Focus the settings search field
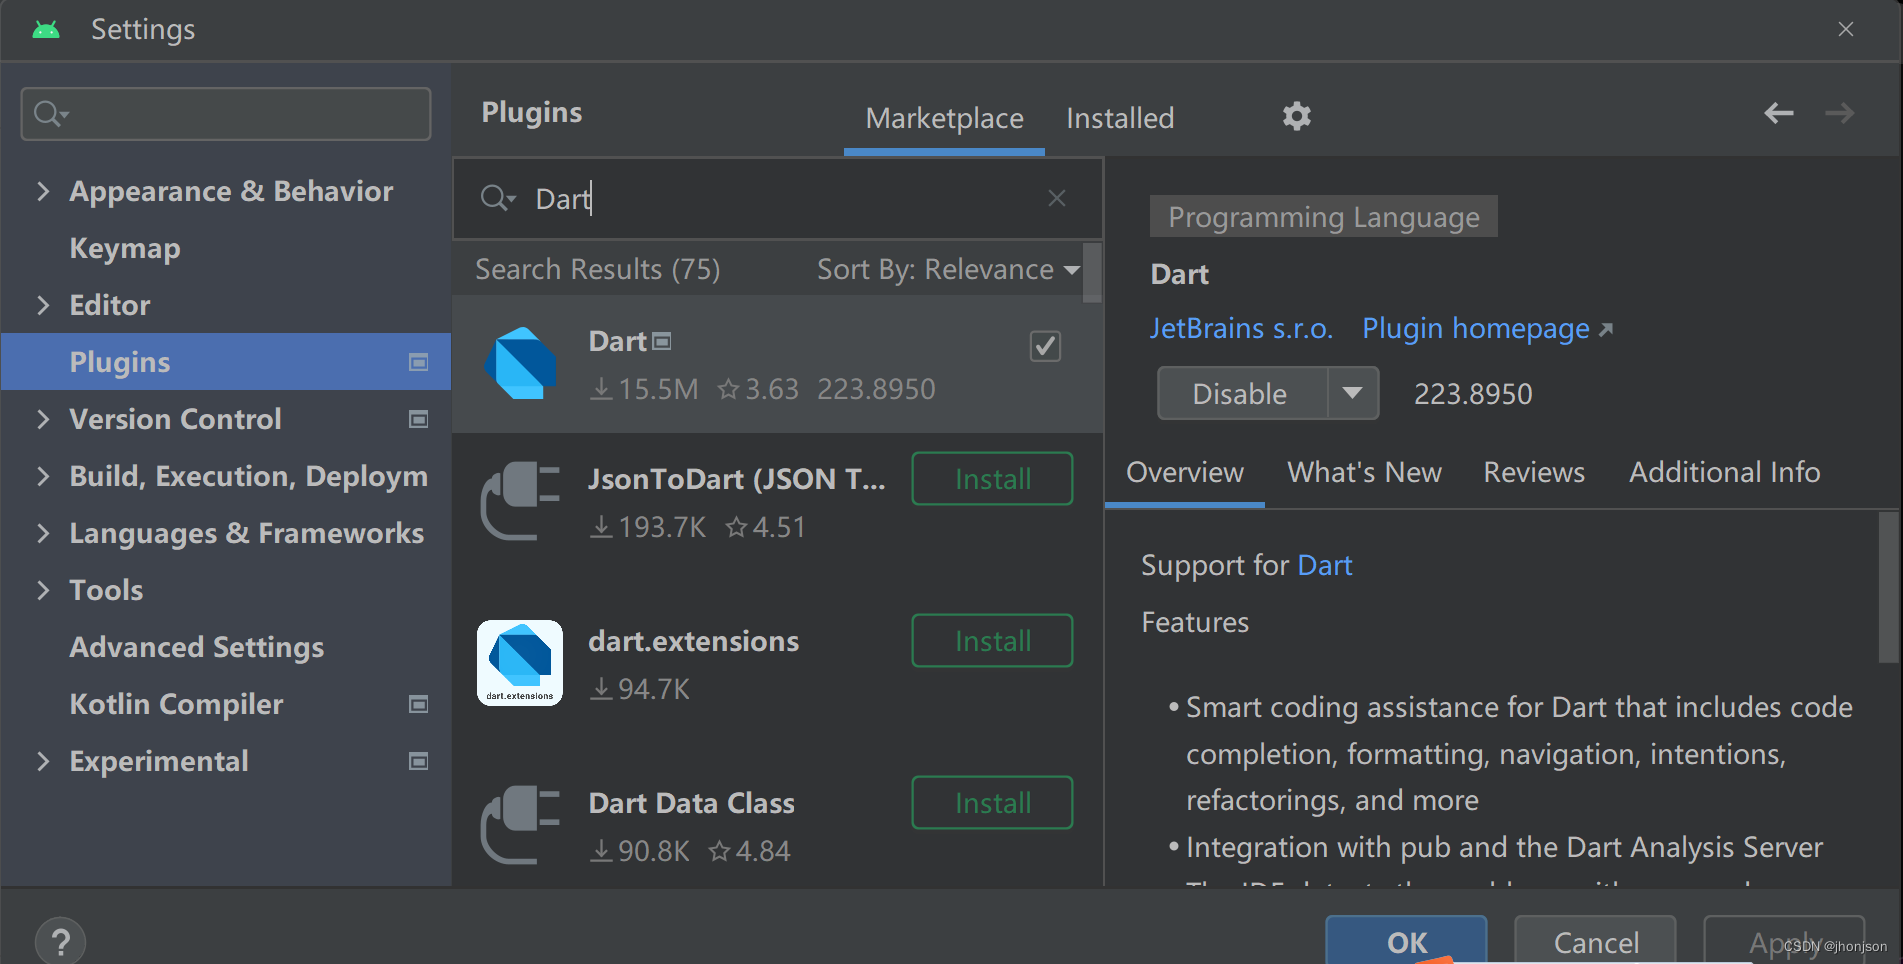Image resolution: width=1903 pixels, height=964 pixels. pyautogui.click(x=226, y=113)
